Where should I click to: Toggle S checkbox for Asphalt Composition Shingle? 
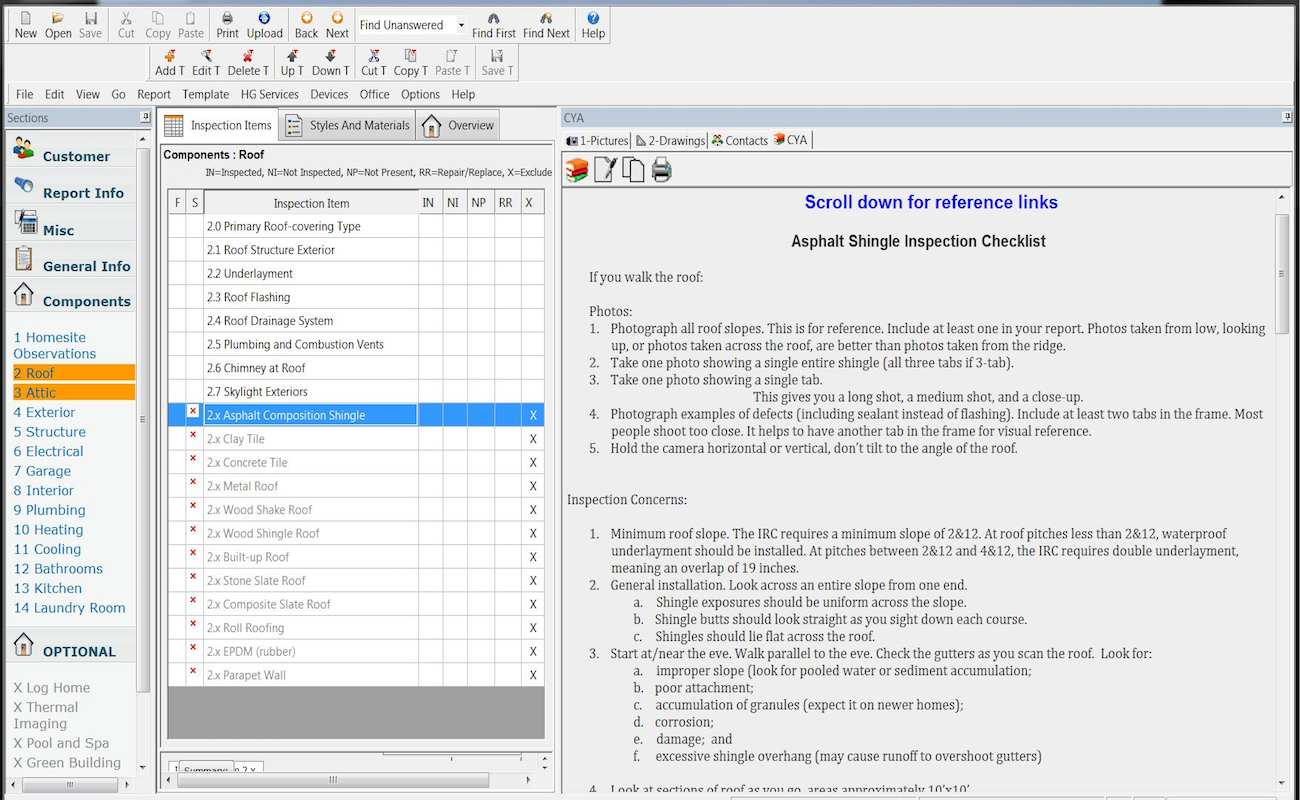(193, 411)
